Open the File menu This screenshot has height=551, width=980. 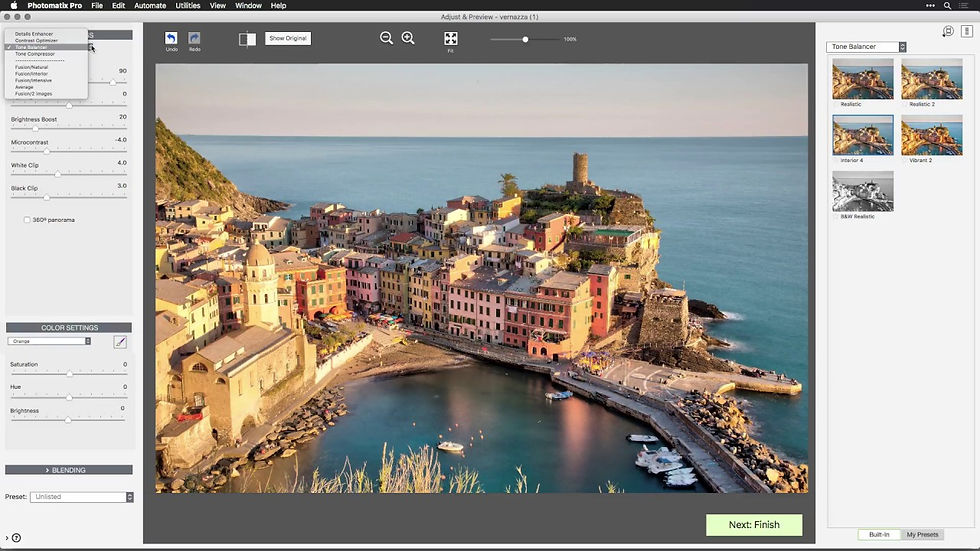click(x=97, y=5)
